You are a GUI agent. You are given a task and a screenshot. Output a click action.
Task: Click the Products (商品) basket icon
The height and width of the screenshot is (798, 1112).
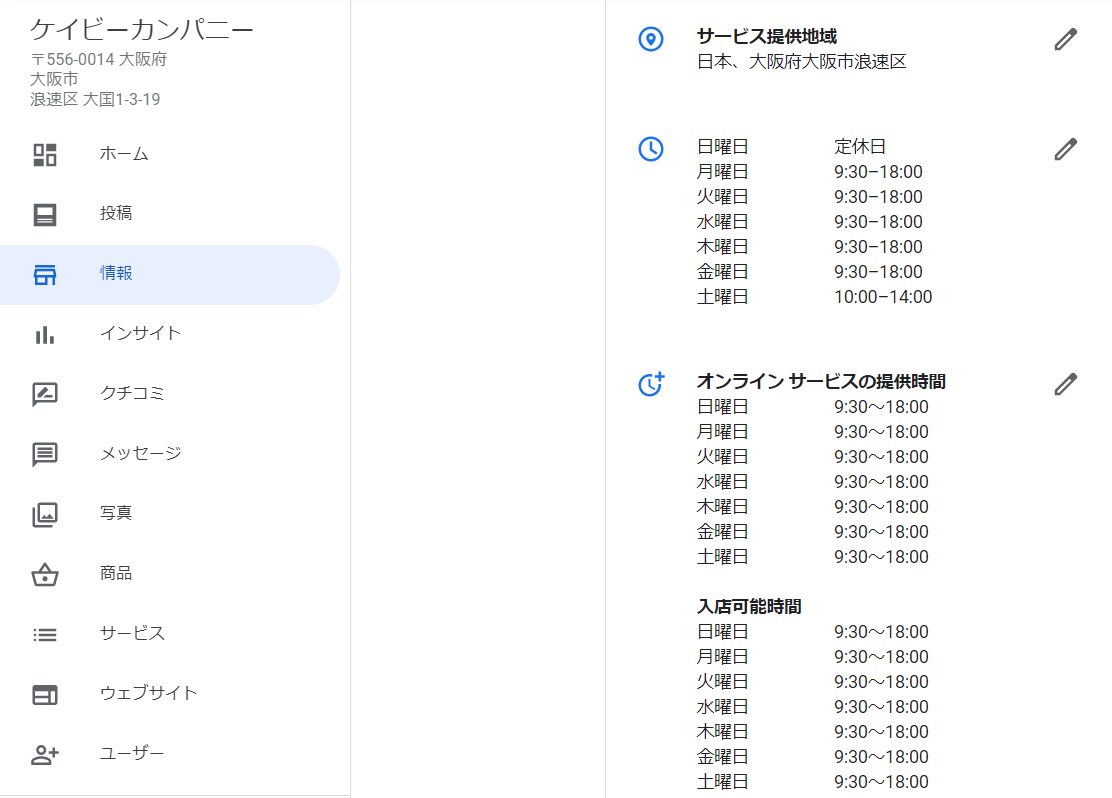coord(45,575)
